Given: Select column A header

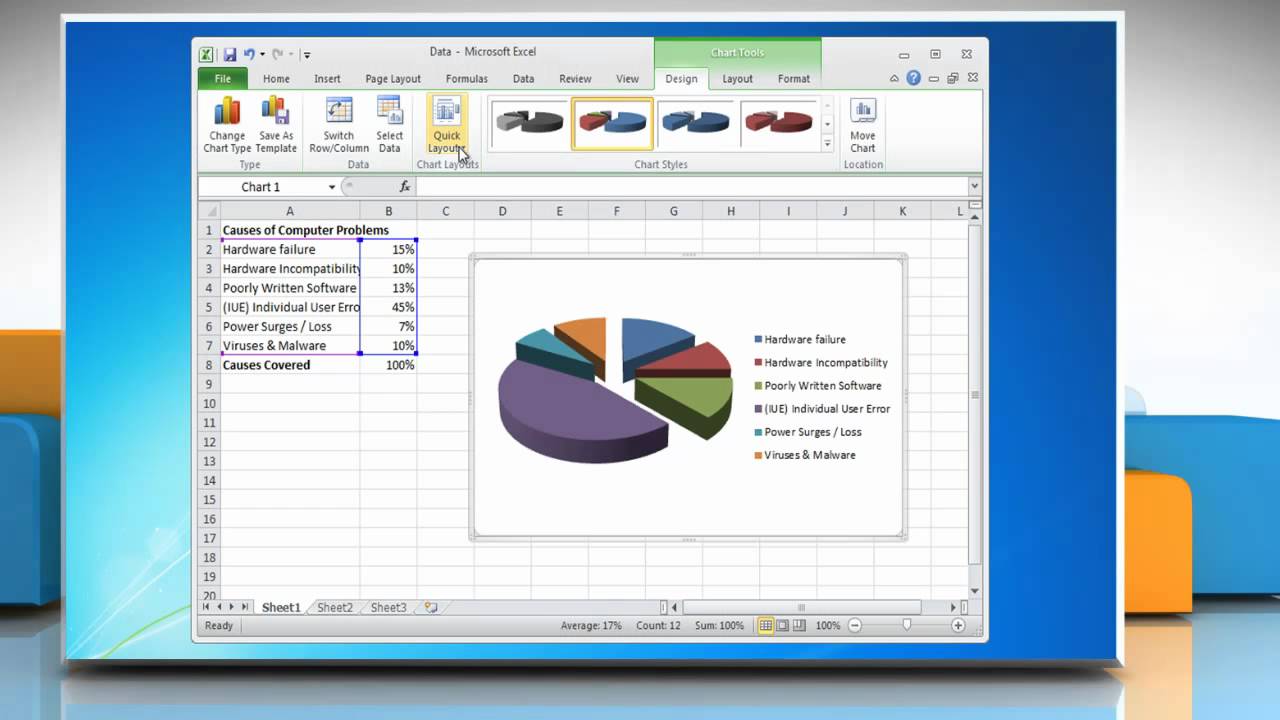Looking at the screenshot, I should click(x=290, y=211).
